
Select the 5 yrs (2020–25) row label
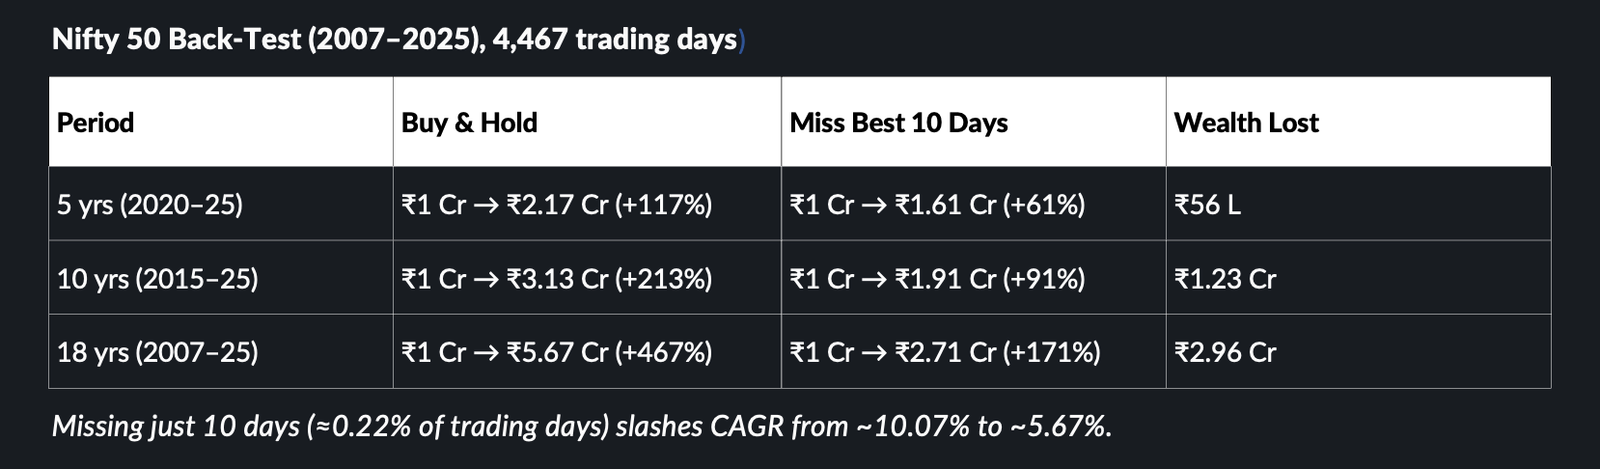(150, 205)
